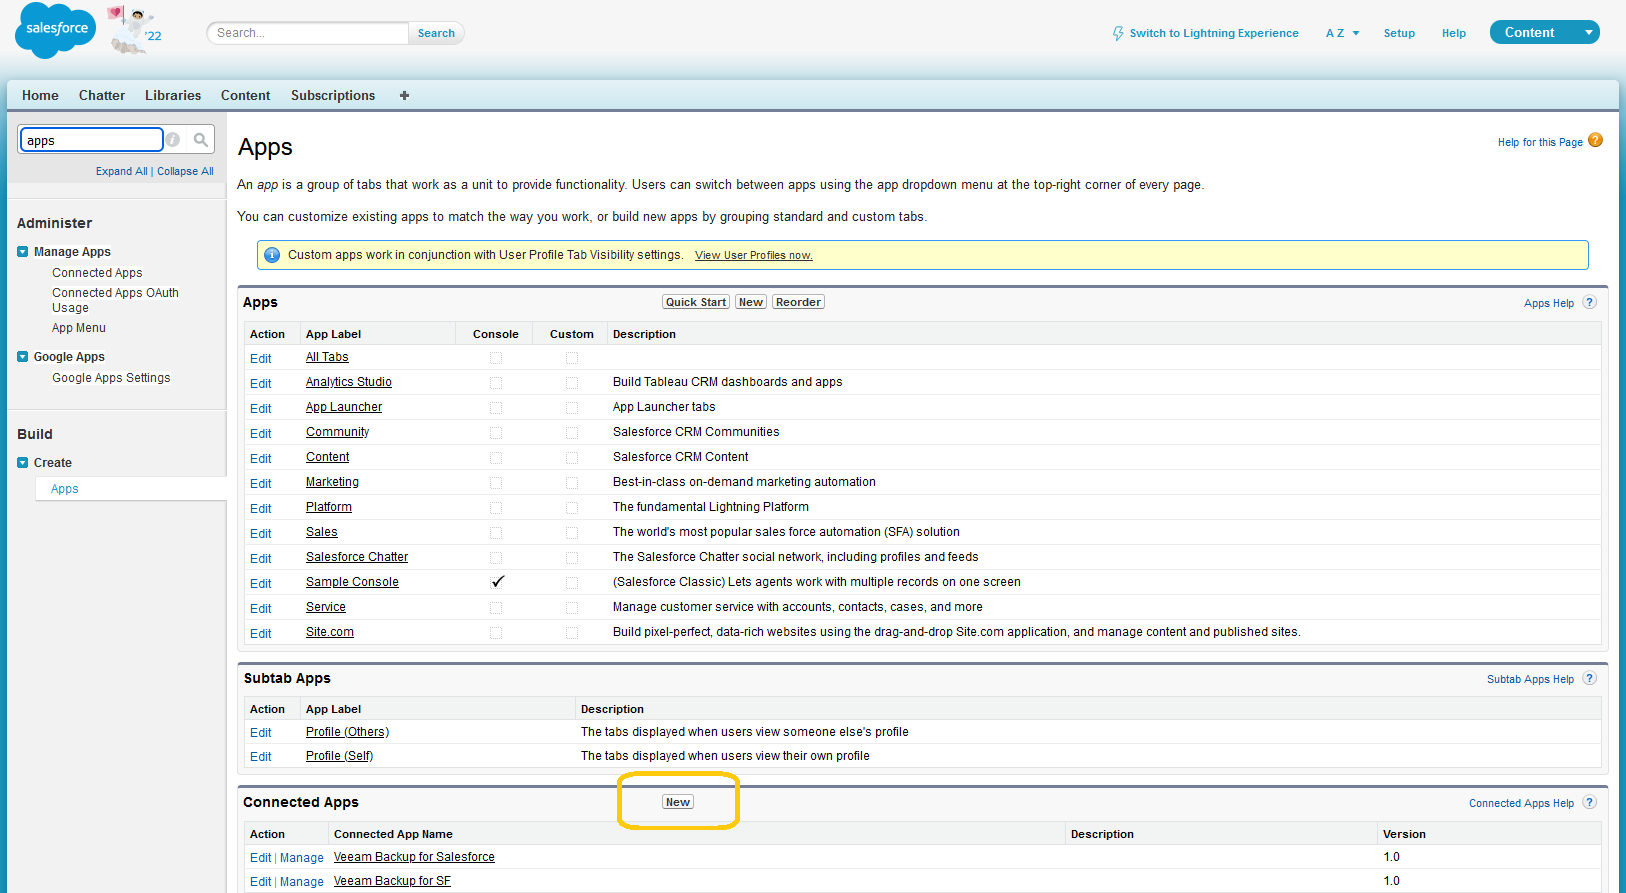Click Console checkbox in Community row

[496, 433]
